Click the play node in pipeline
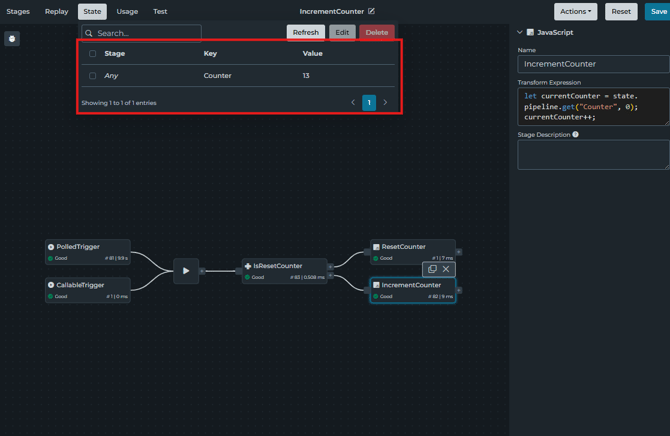The height and width of the screenshot is (436, 670). 186,271
